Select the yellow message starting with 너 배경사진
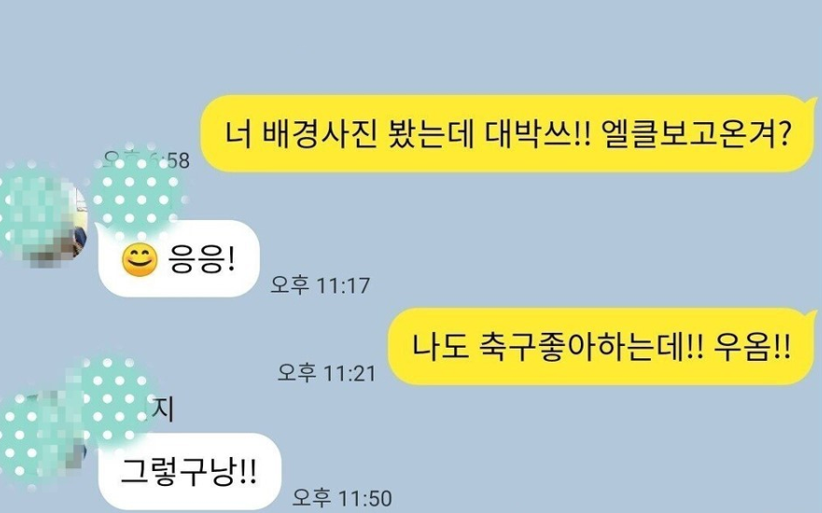The image size is (822, 513). (509, 134)
